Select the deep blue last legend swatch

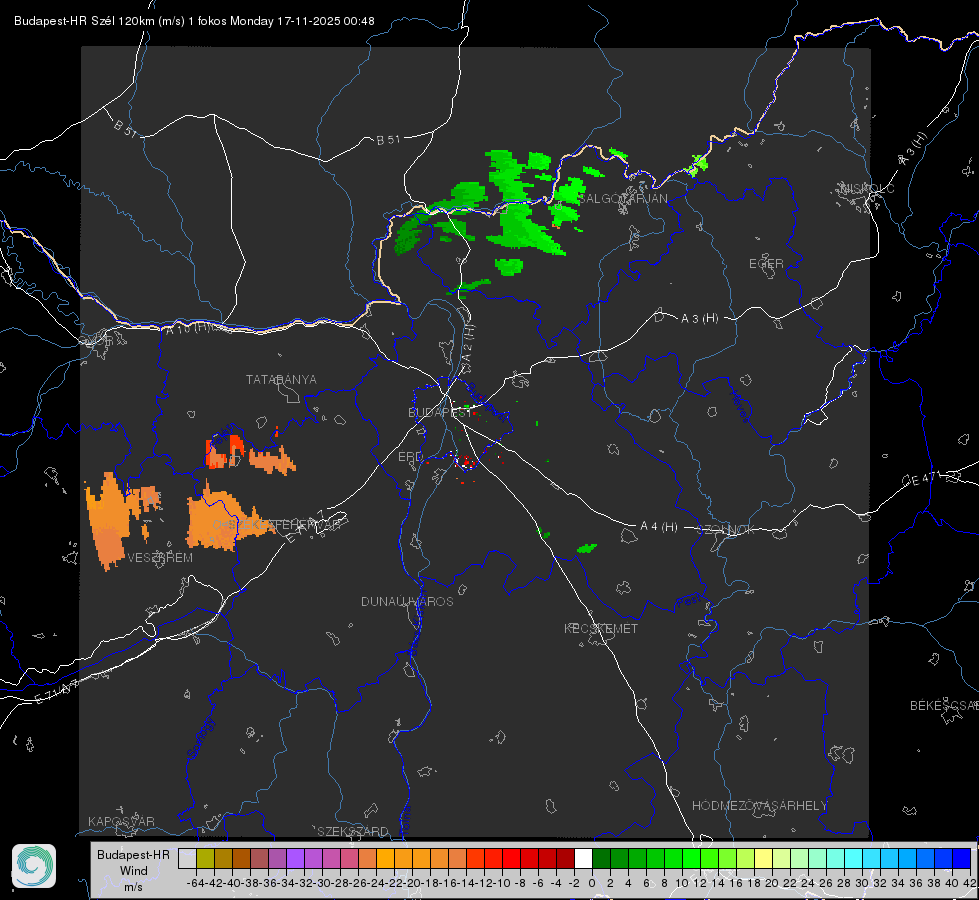(x=962, y=858)
